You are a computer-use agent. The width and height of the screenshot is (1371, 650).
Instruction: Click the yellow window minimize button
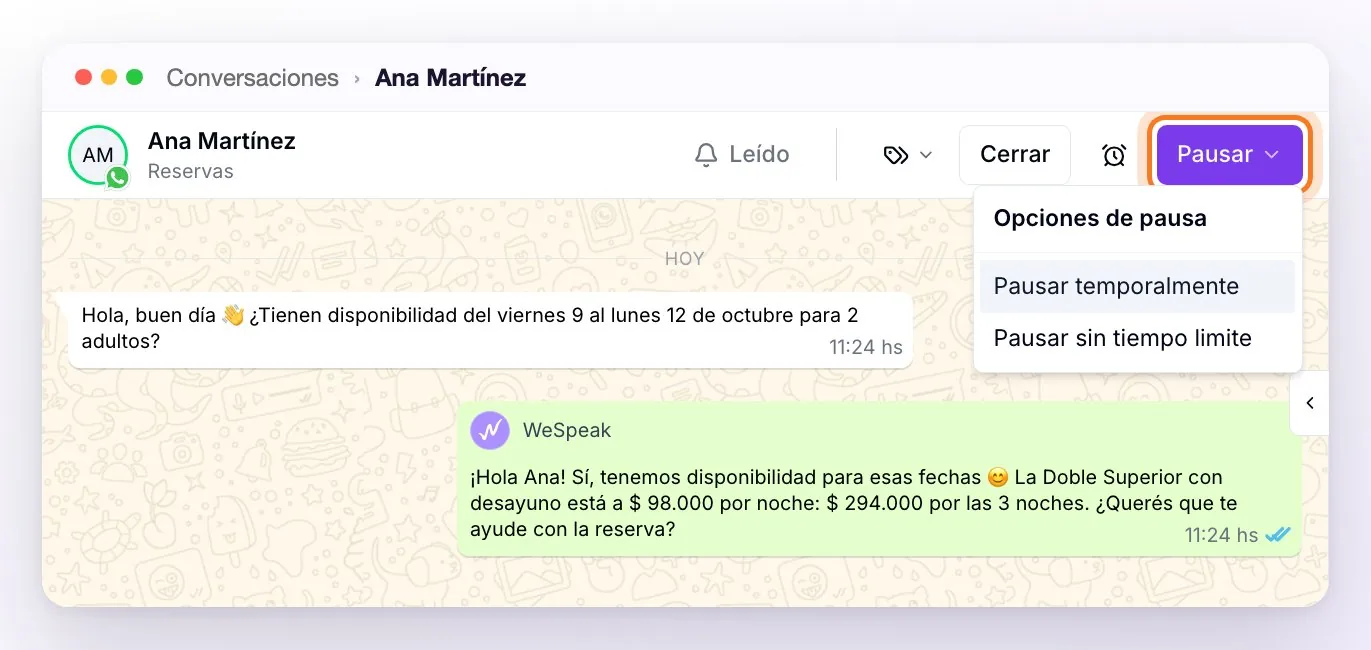[x=109, y=77]
